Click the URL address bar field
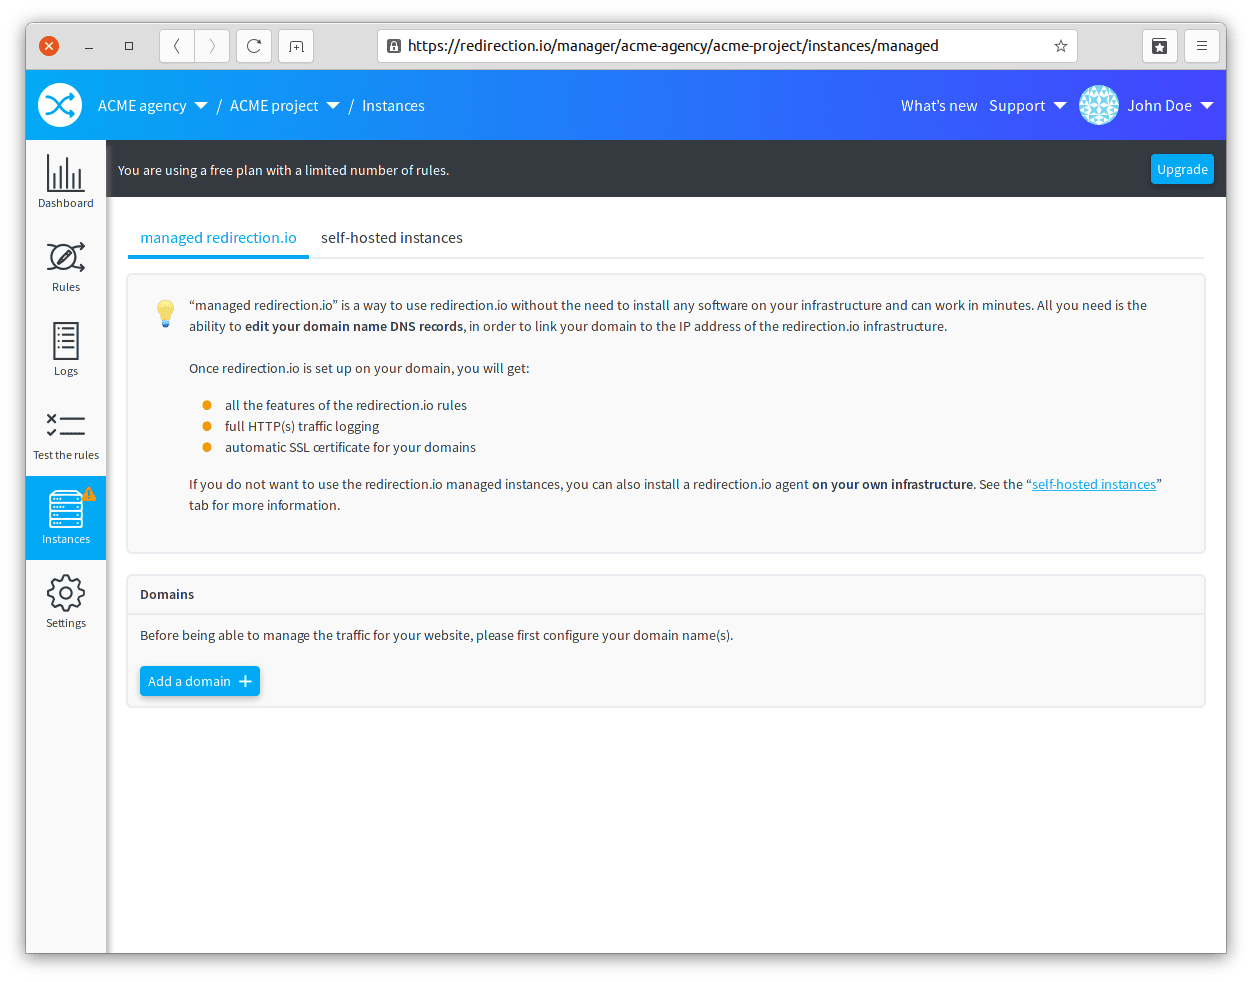This screenshot has height=982, width=1252. point(727,46)
